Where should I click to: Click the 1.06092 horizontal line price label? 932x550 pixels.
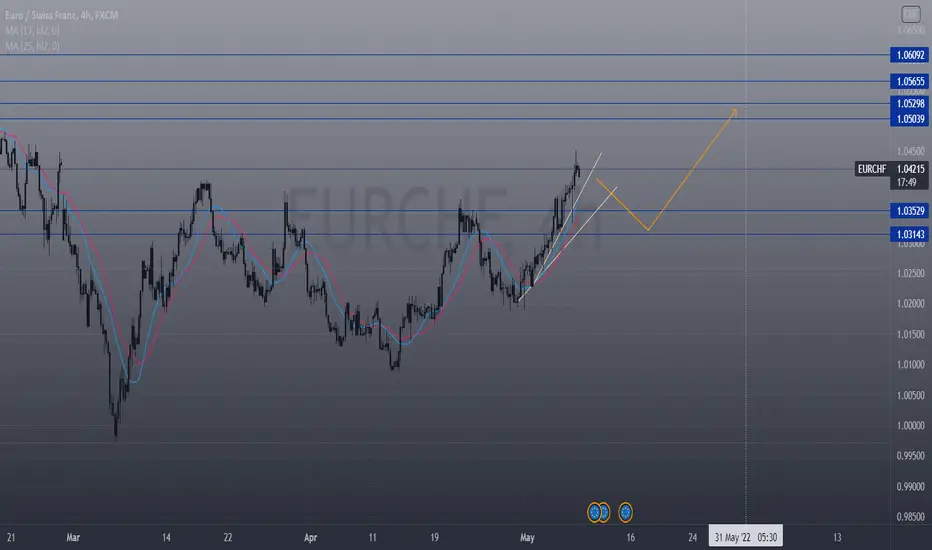(909, 55)
